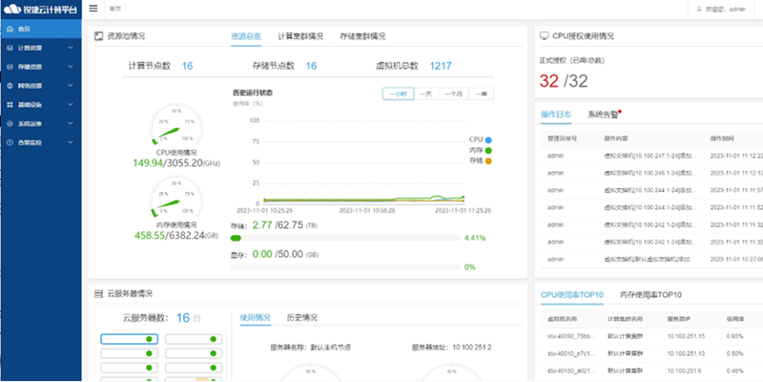Viewport: 763px width, 382px height.
Task: Click the 网络资源 globe sidebar icon
Action: (10, 86)
